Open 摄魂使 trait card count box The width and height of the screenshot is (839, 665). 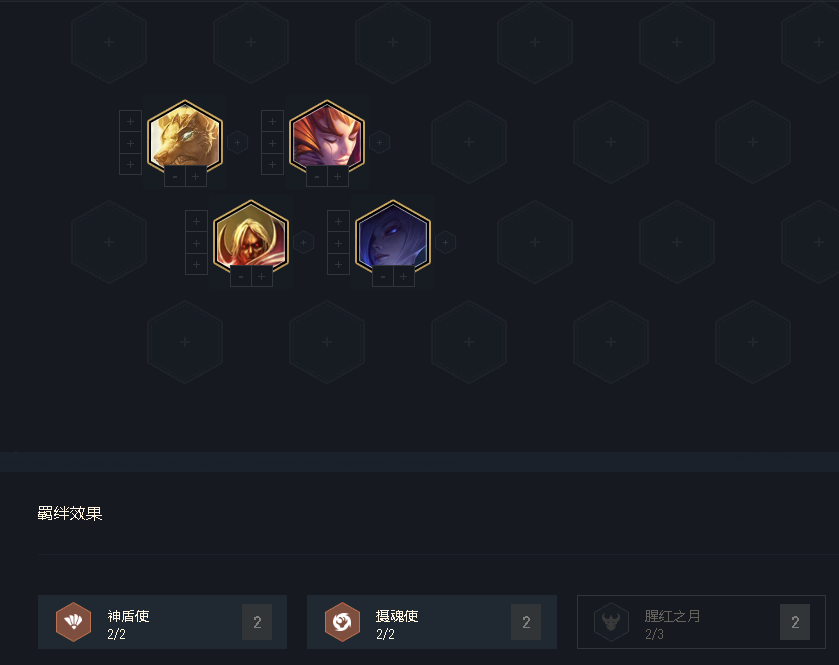(526, 622)
